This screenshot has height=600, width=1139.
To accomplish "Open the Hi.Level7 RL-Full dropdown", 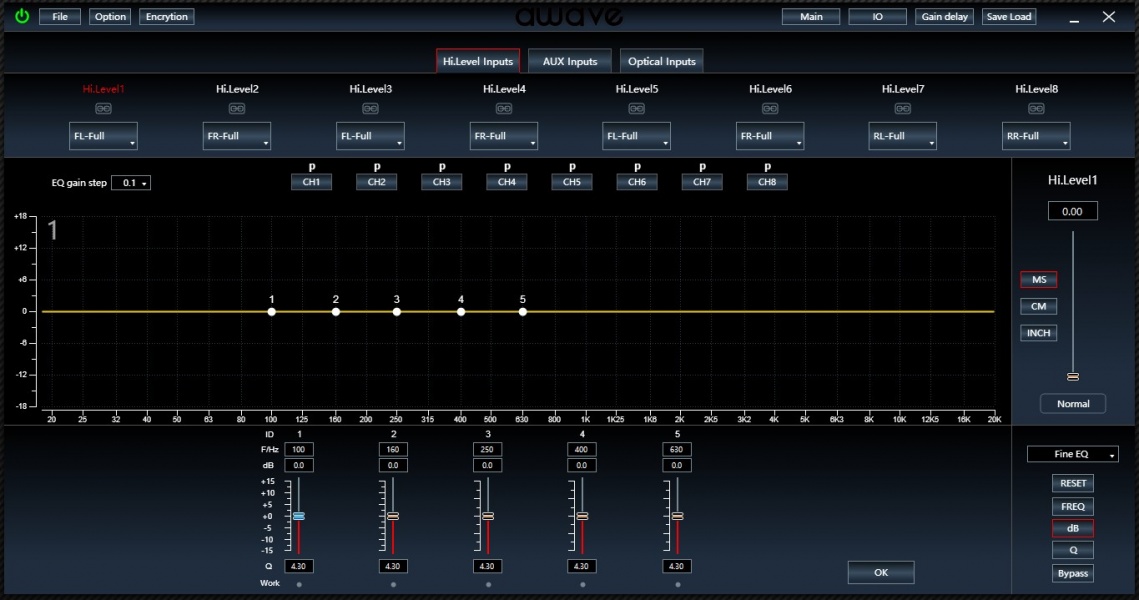I will click(902, 137).
